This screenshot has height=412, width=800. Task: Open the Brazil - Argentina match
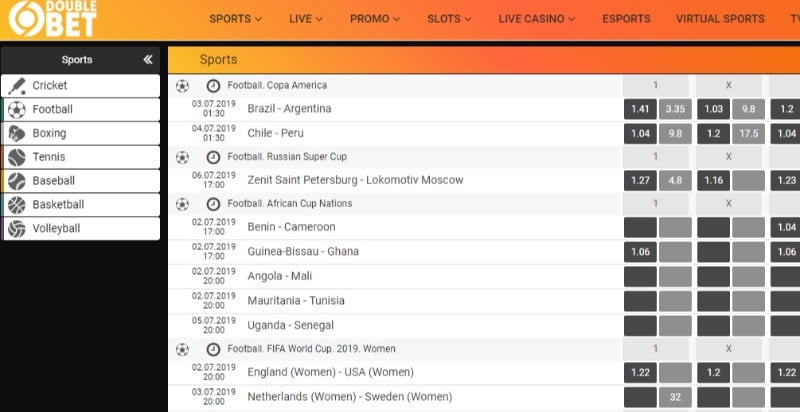(289, 109)
